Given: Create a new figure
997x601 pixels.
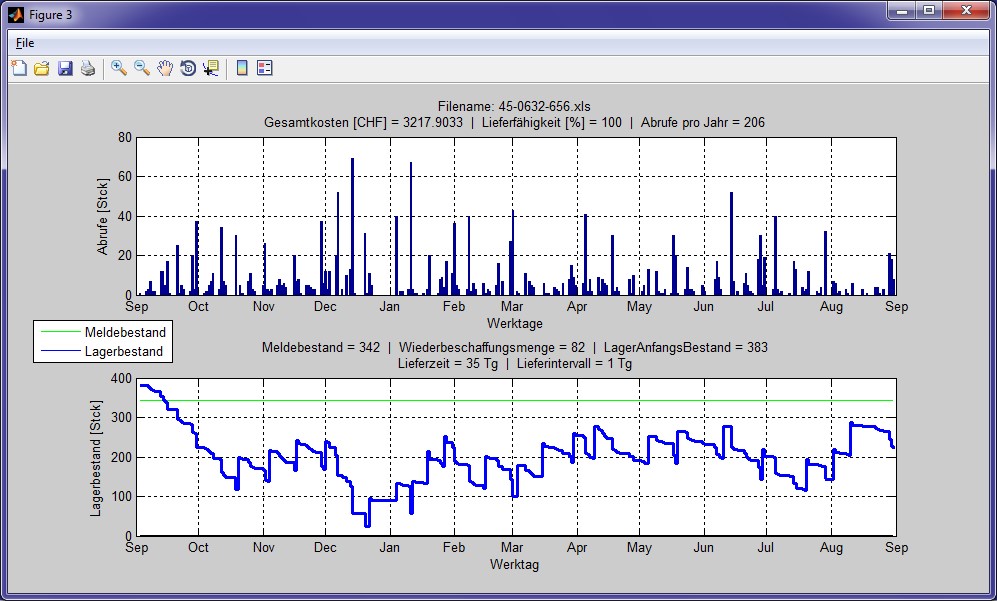Looking at the screenshot, I should [18, 68].
